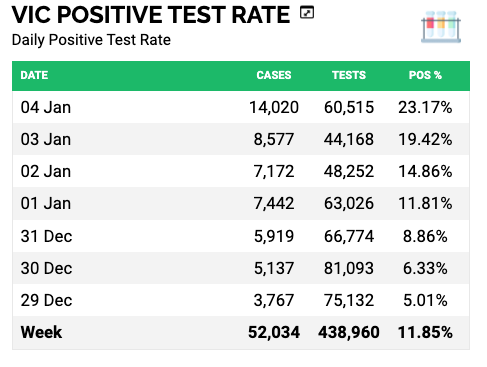This screenshot has height=367, width=487.
Task: Click the 31 Dec row date
Action: pos(46,236)
